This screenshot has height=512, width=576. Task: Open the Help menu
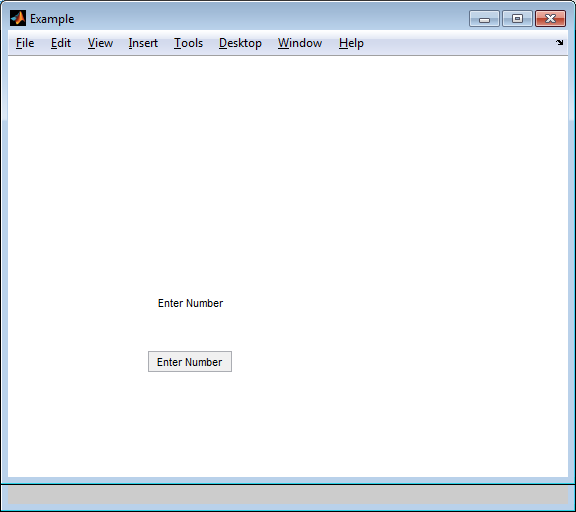coord(351,43)
